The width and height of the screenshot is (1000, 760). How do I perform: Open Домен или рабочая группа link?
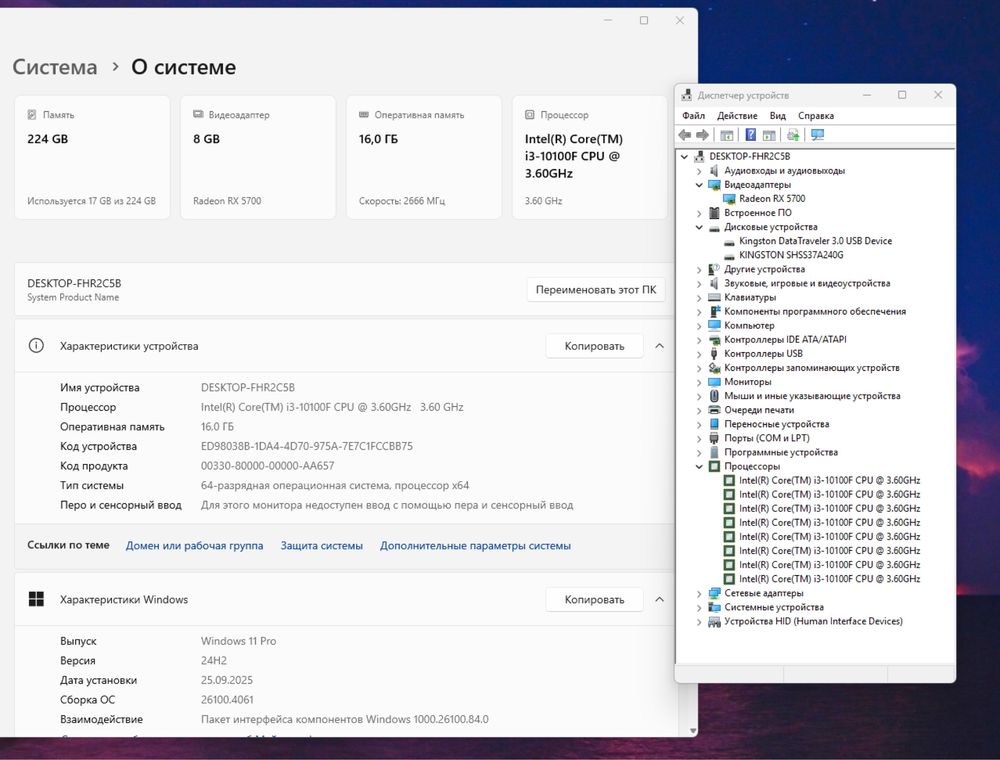[x=195, y=546]
